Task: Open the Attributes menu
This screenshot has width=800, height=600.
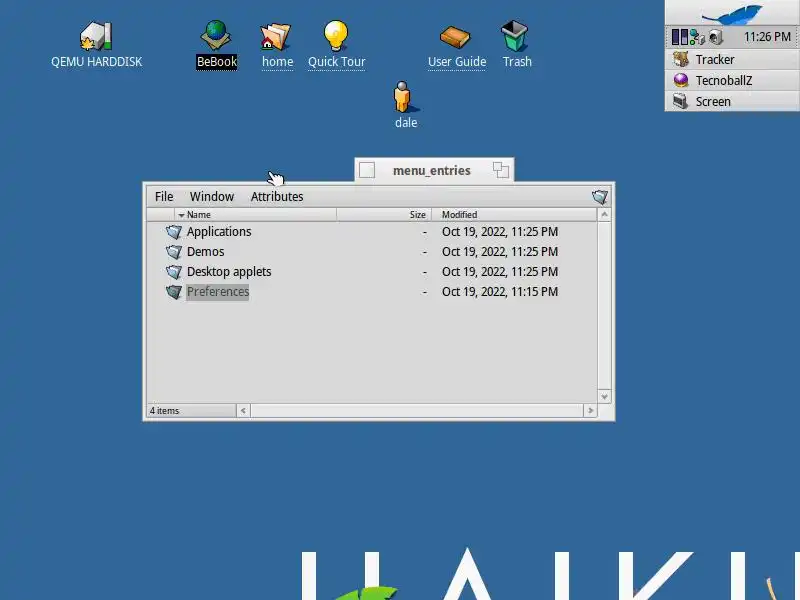Action: tap(277, 196)
